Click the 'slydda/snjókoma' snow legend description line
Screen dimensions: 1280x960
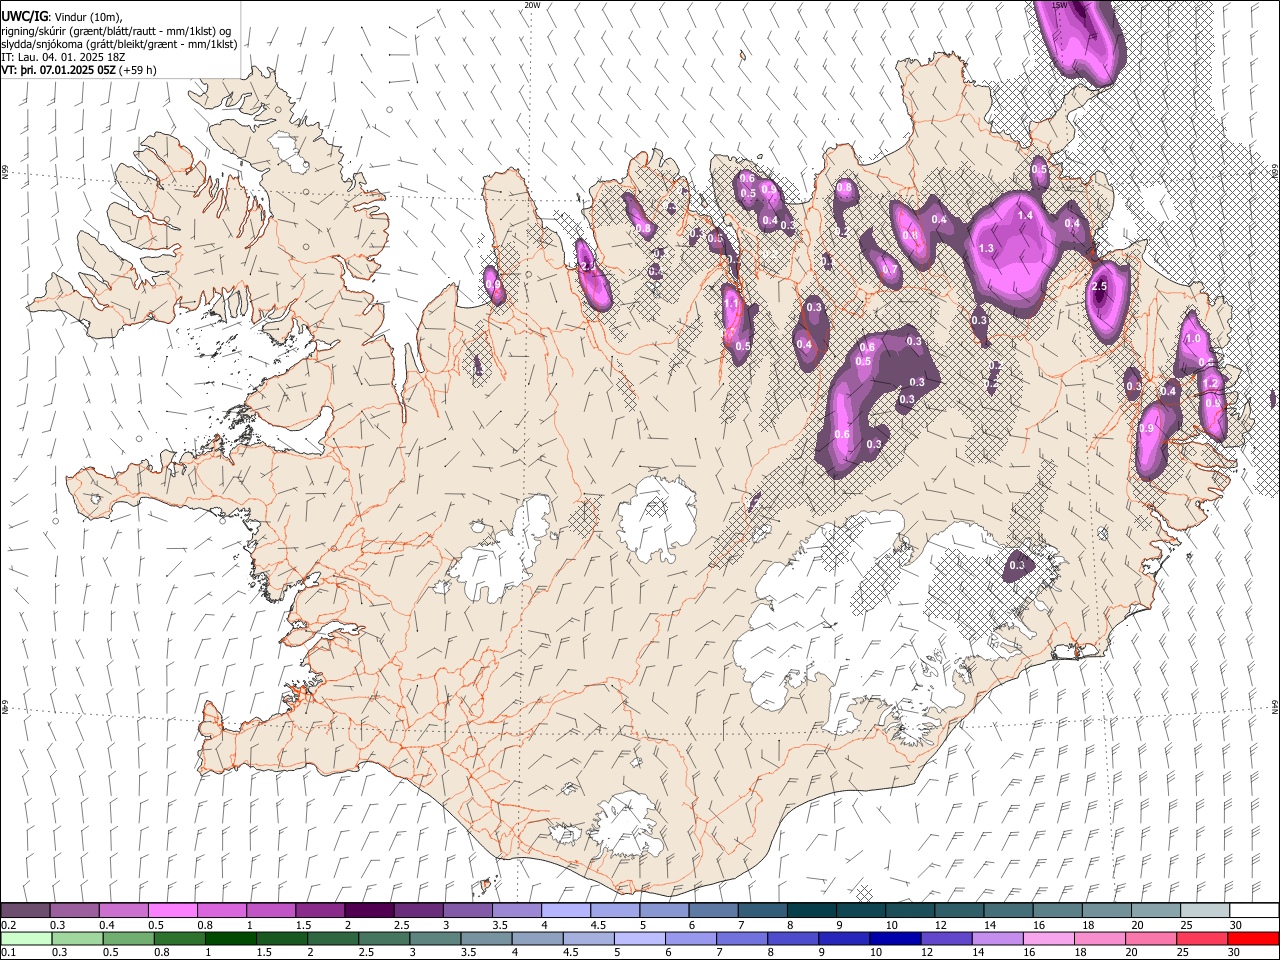point(119,44)
